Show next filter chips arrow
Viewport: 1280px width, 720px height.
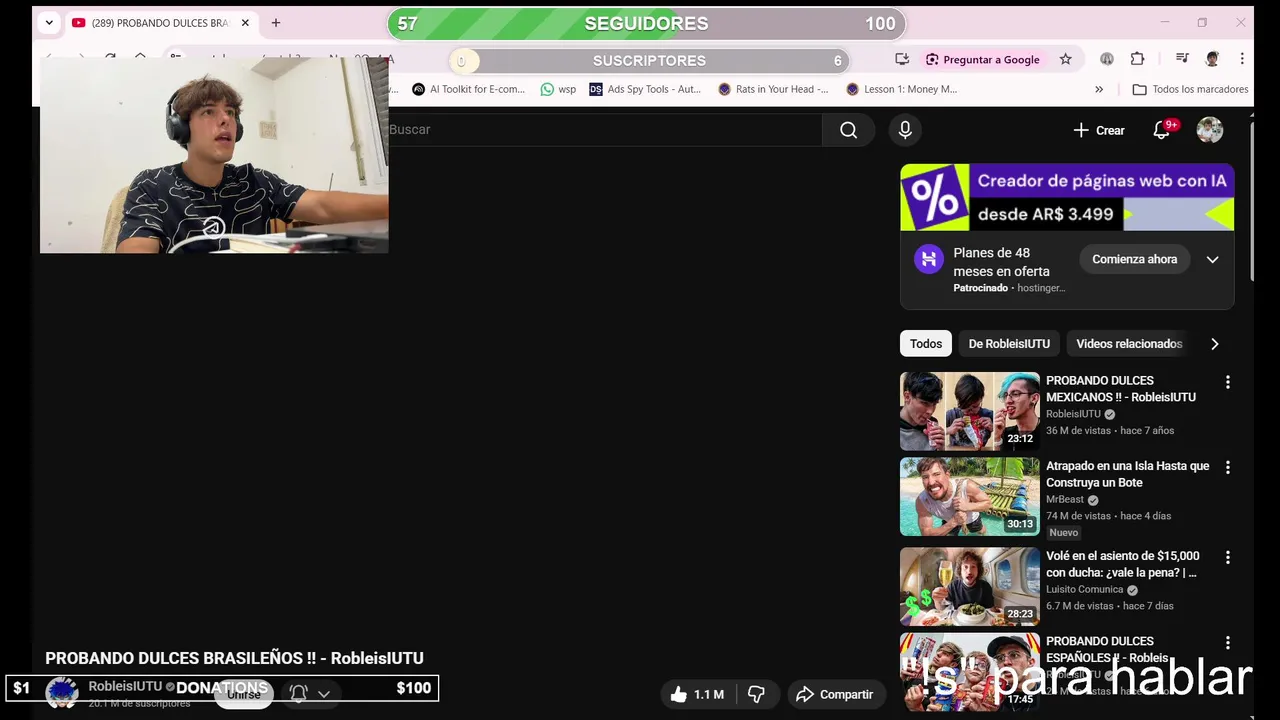tap(1214, 344)
